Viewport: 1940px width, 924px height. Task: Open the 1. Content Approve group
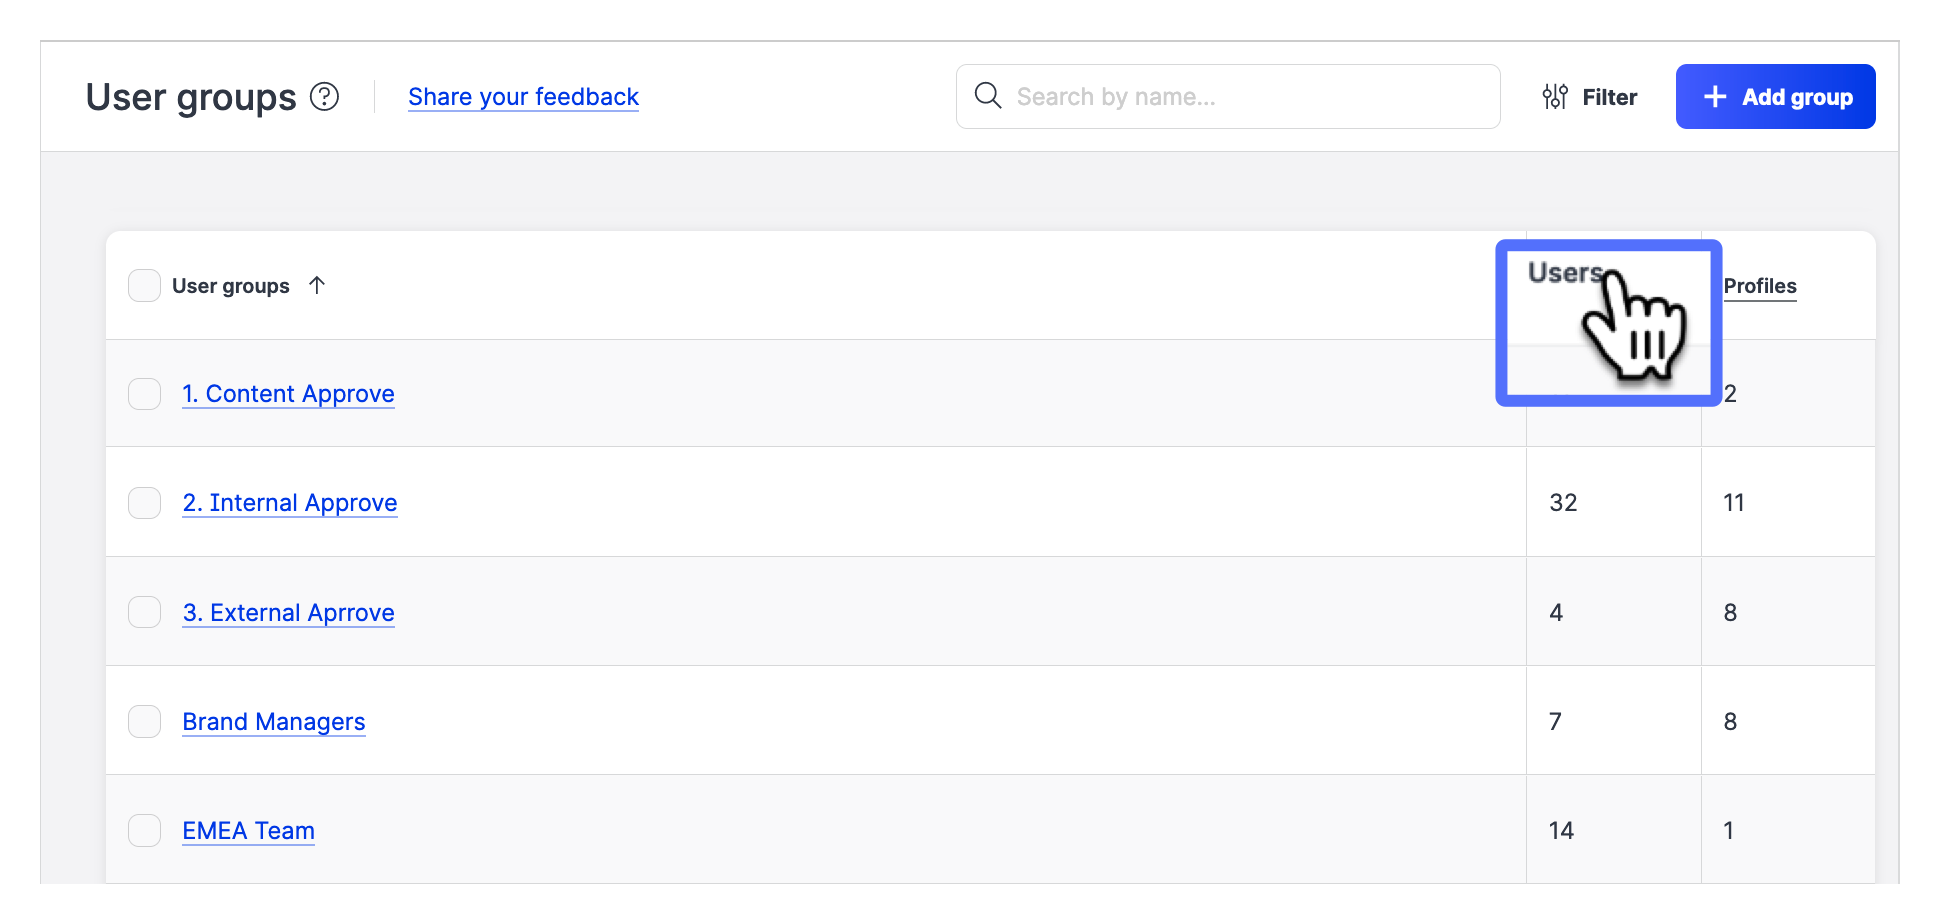pos(288,393)
